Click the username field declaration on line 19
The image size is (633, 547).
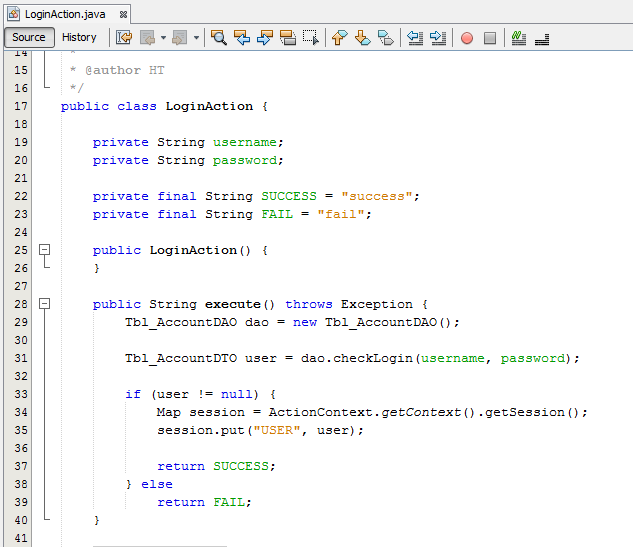(245, 142)
